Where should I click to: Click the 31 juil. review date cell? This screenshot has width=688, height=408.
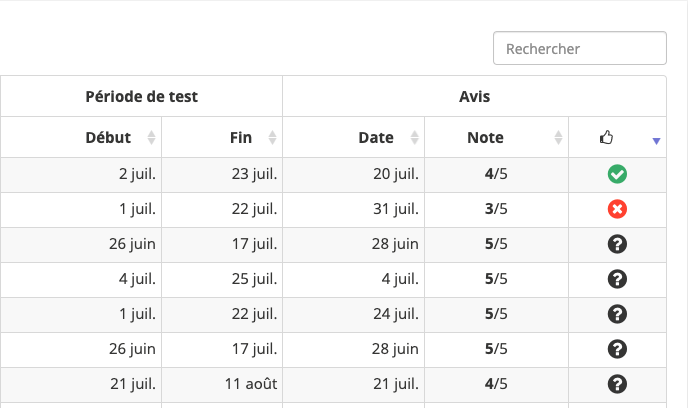pos(393,209)
